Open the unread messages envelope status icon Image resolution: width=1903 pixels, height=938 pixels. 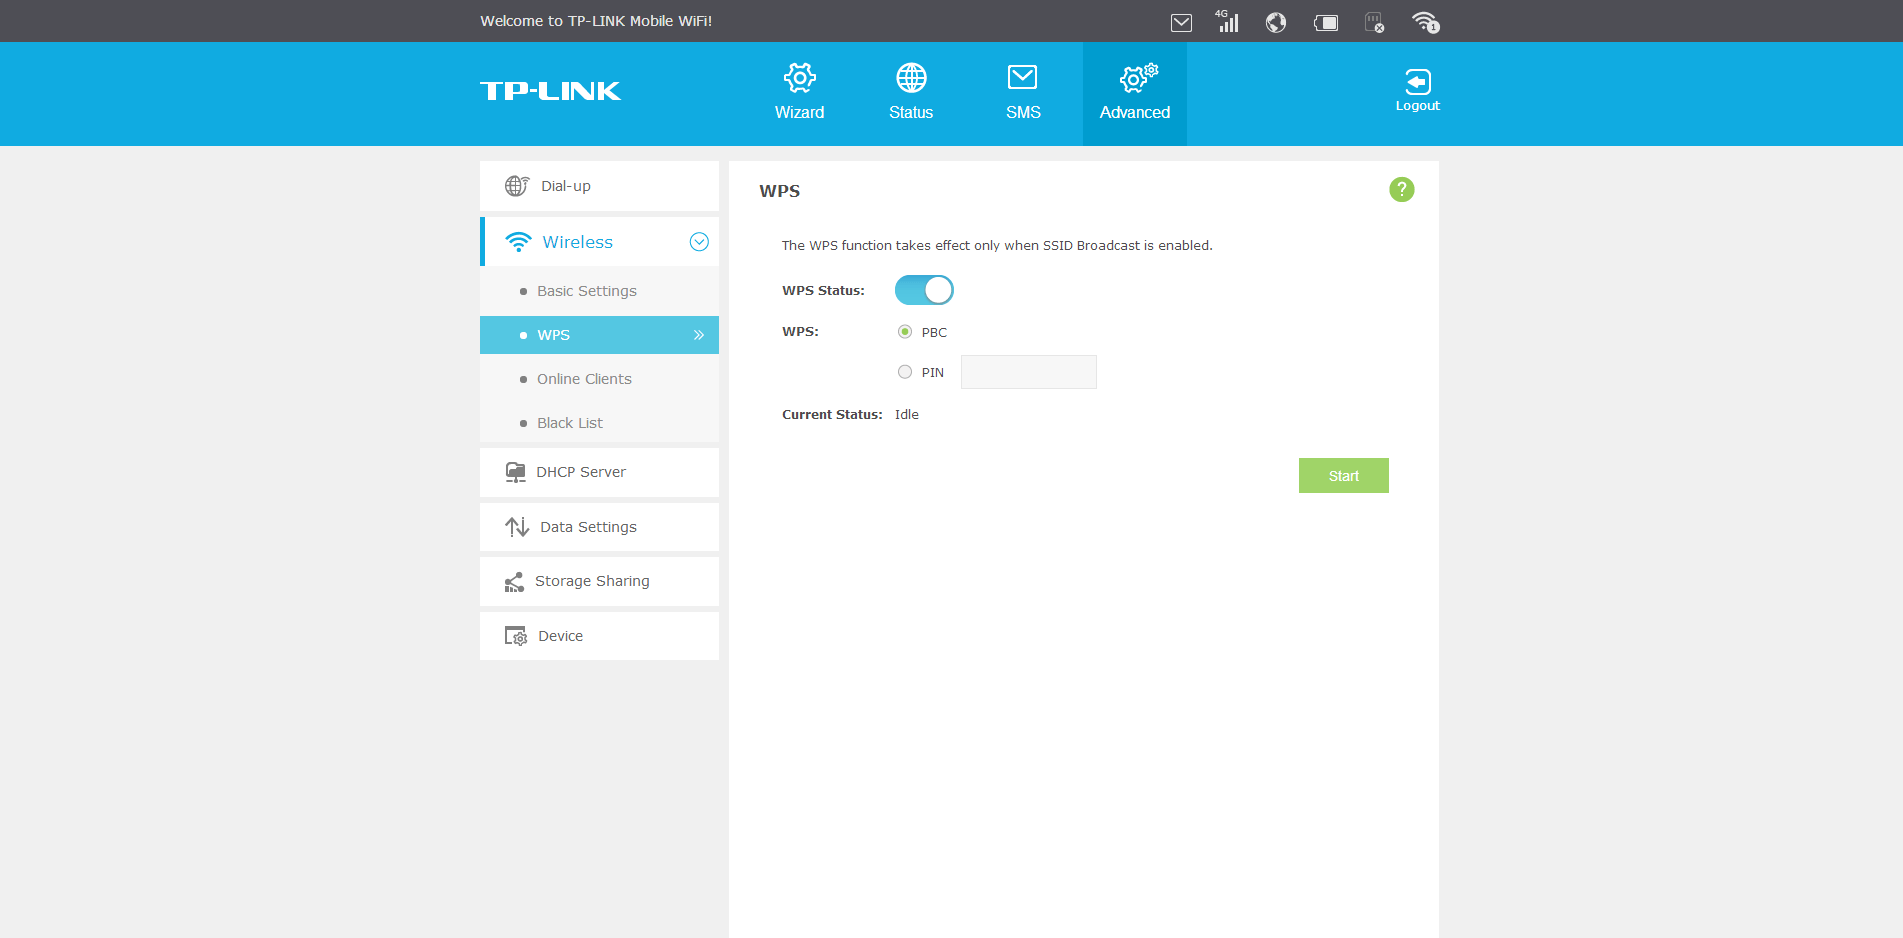(1181, 22)
